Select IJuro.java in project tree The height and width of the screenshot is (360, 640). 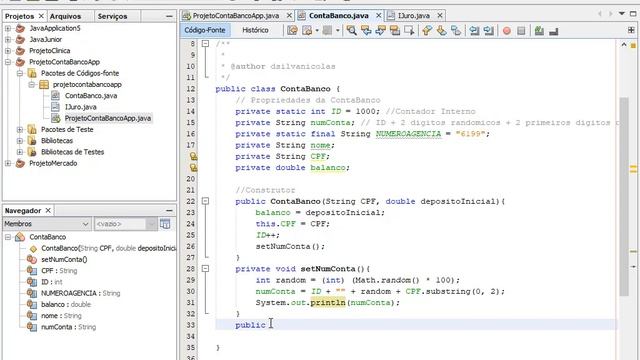[80, 107]
